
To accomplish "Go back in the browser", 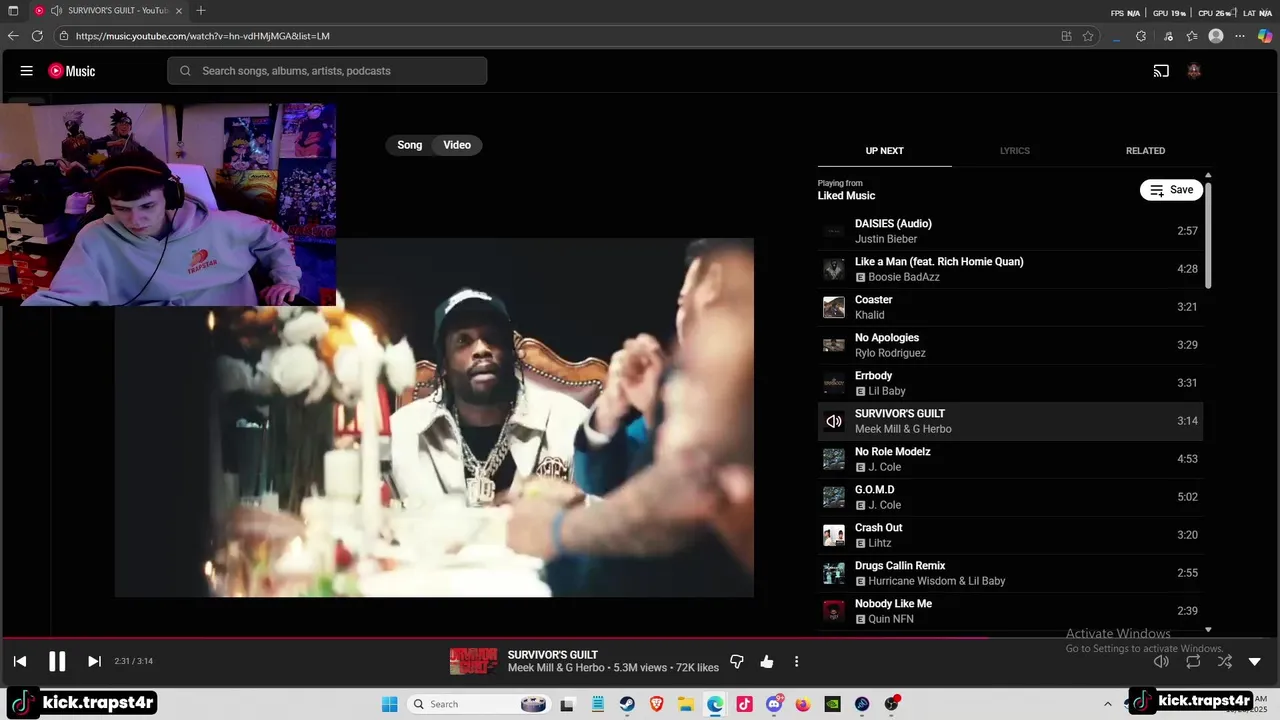I will 13,36.
